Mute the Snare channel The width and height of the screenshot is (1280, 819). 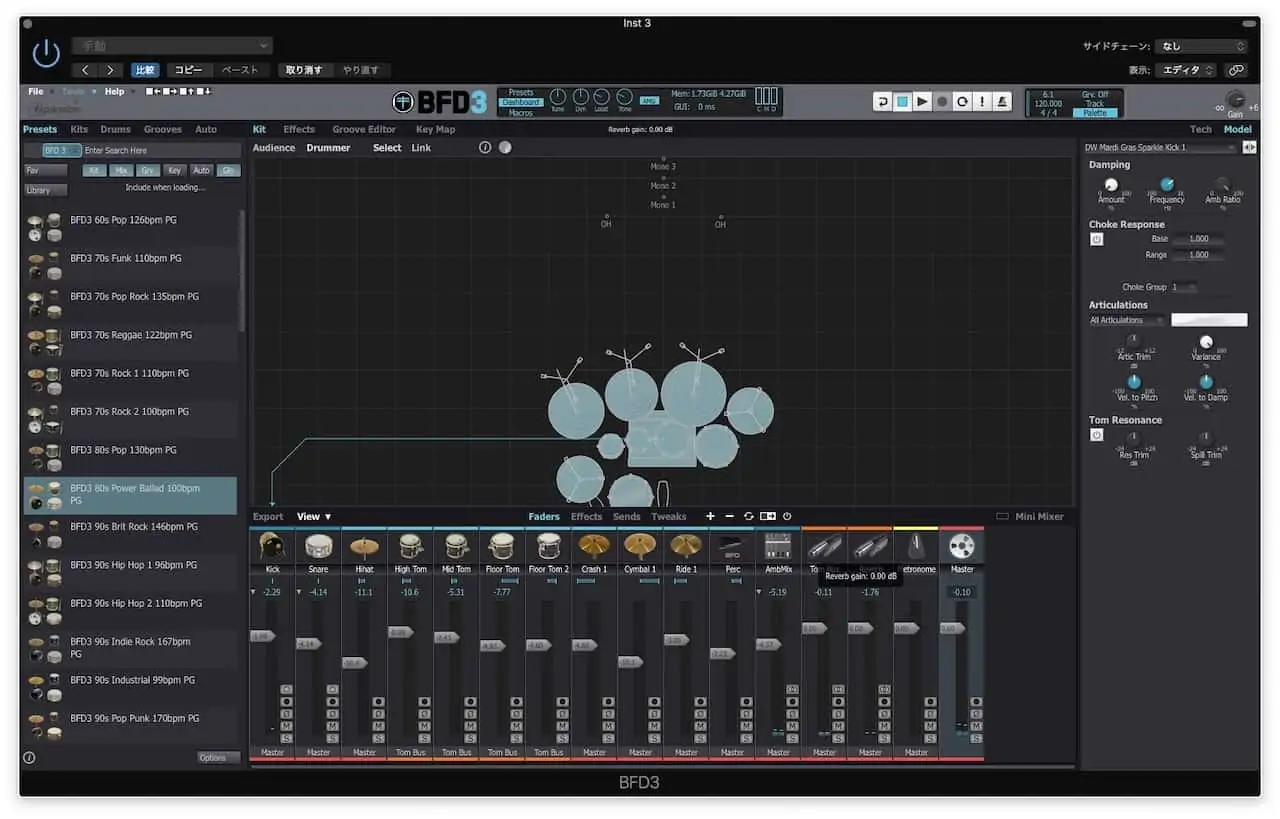click(332, 726)
